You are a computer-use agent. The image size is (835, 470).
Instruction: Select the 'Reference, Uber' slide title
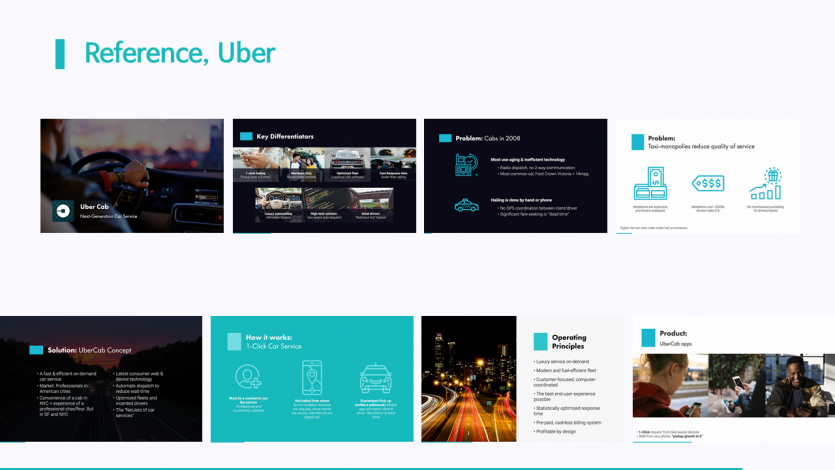point(179,53)
